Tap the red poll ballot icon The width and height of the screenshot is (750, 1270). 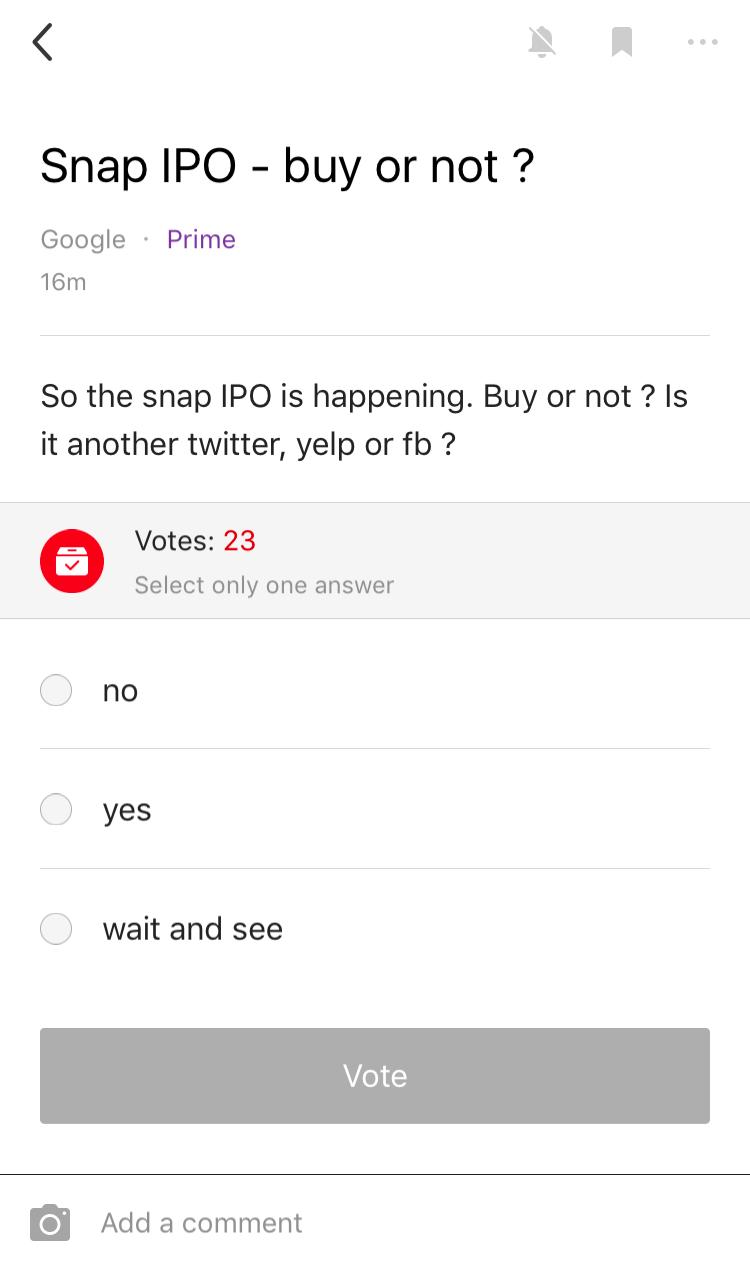(x=72, y=561)
